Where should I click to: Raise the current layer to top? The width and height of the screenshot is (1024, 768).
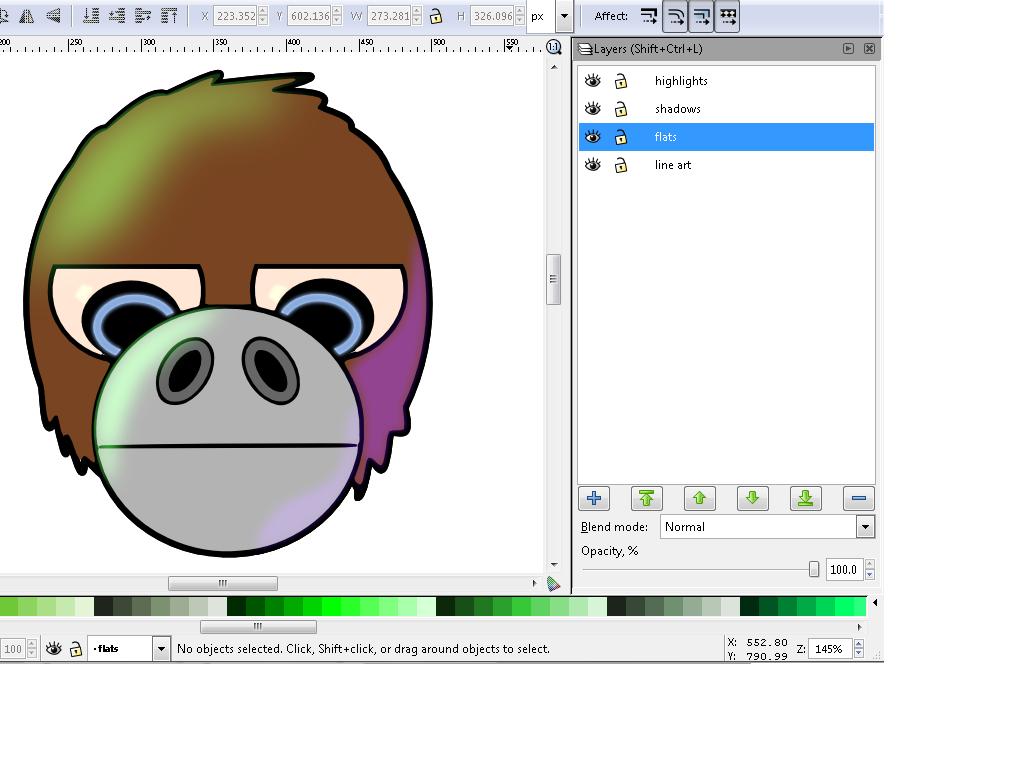tap(646, 498)
